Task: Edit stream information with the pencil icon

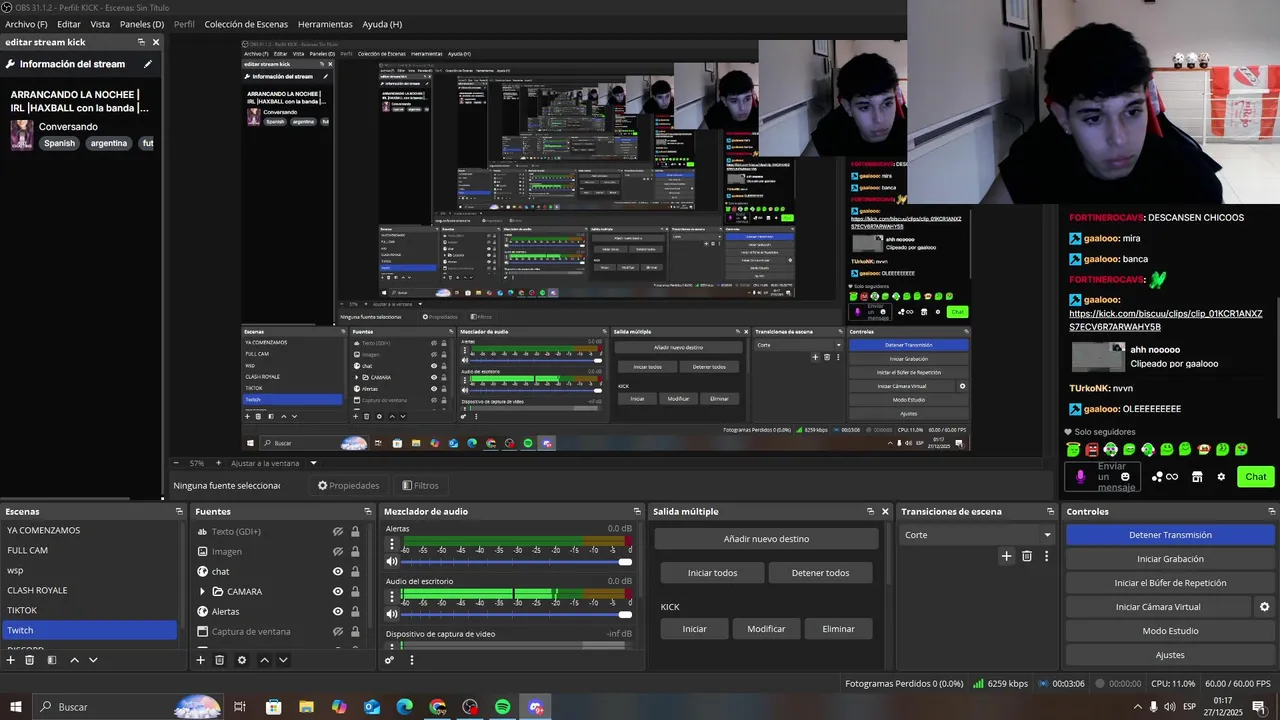Action: pyautogui.click(x=148, y=64)
